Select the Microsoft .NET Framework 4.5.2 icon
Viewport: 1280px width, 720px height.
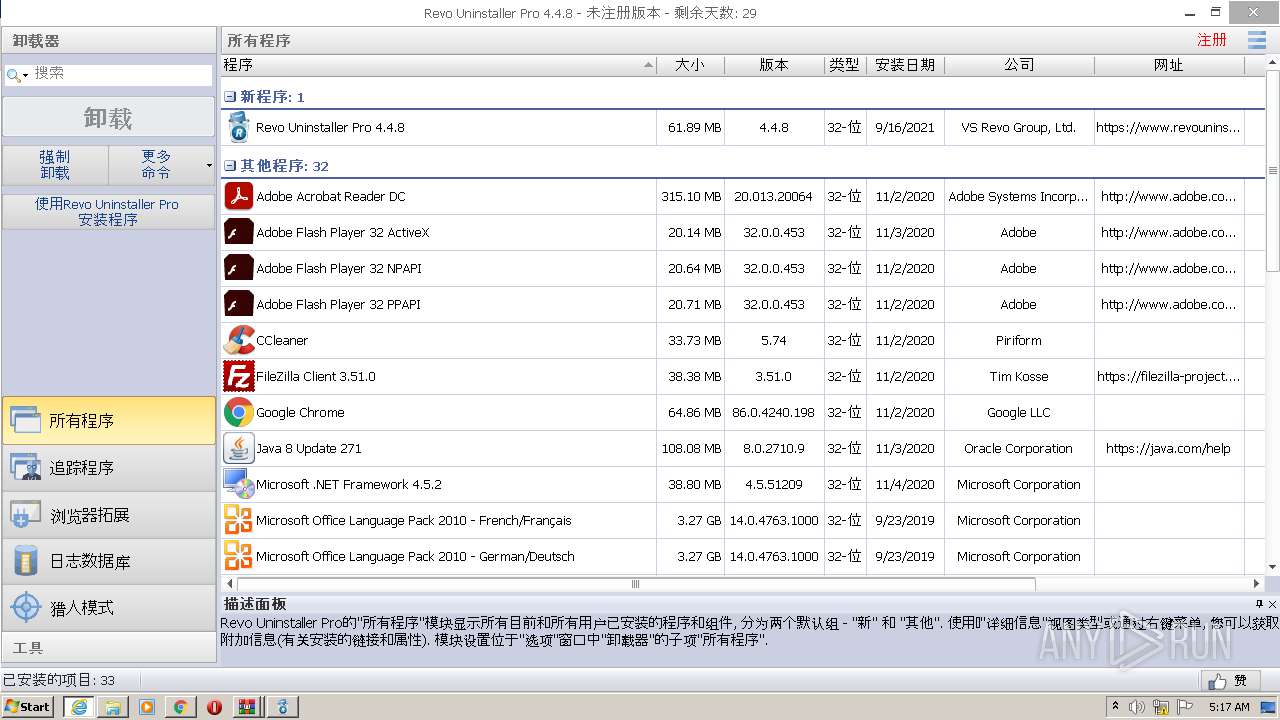tap(238, 484)
